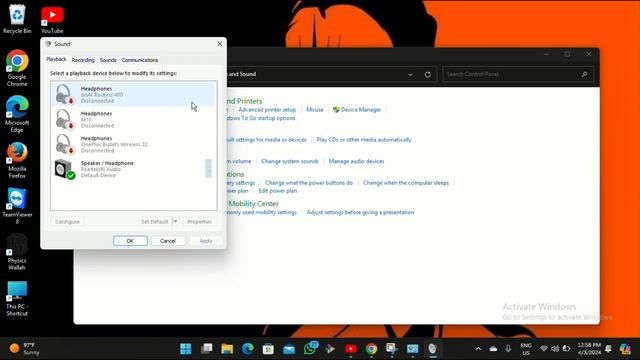Click the Apply button

click(x=206, y=241)
